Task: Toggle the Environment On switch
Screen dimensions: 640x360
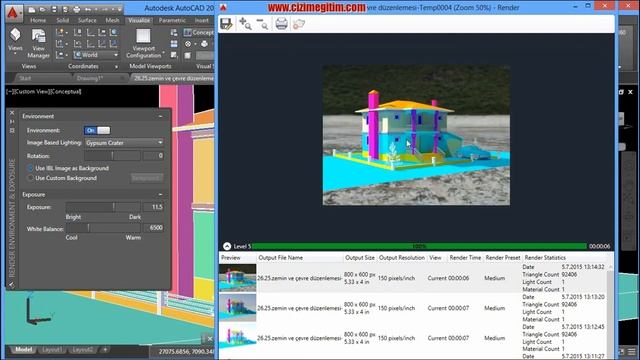Action: point(97,130)
